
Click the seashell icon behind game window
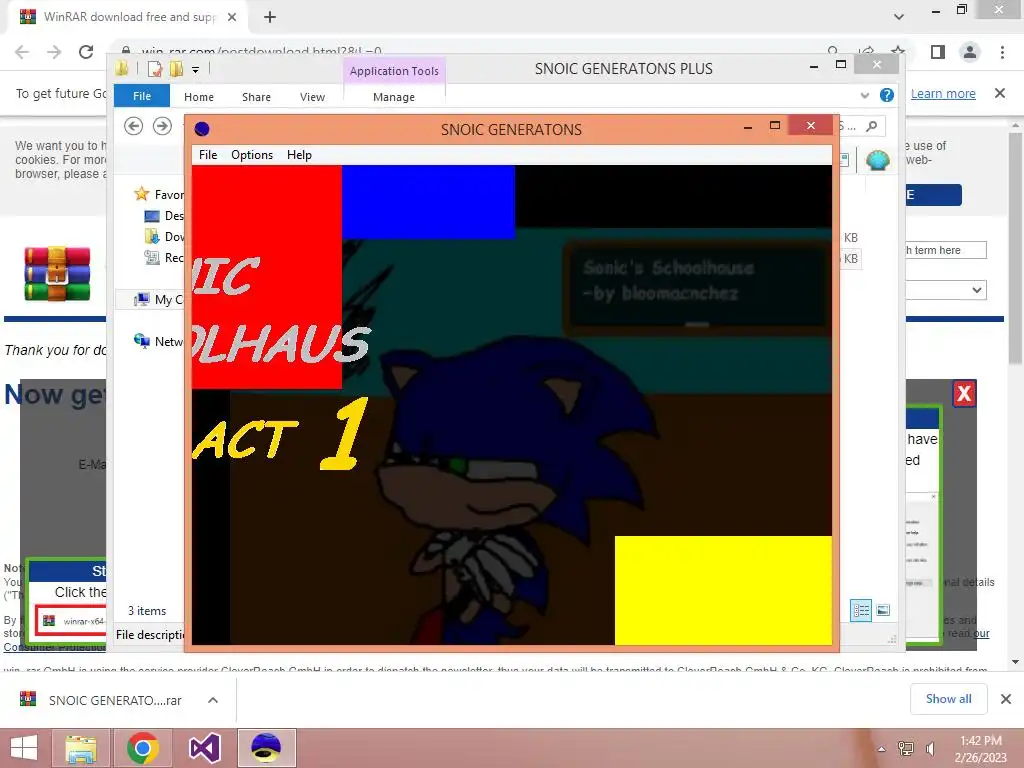tap(877, 159)
